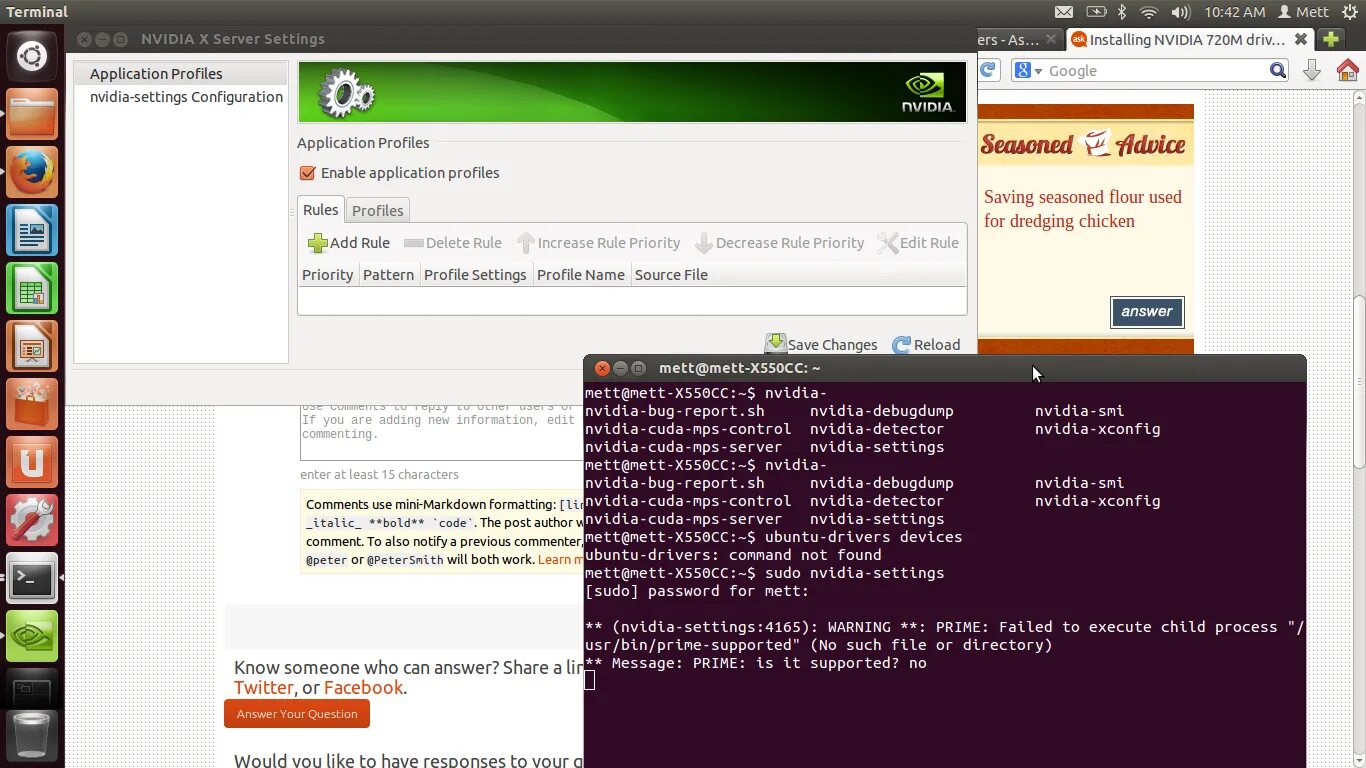Open the Mett user menu
This screenshot has width=1366, height=768.
click(1303, 12)
